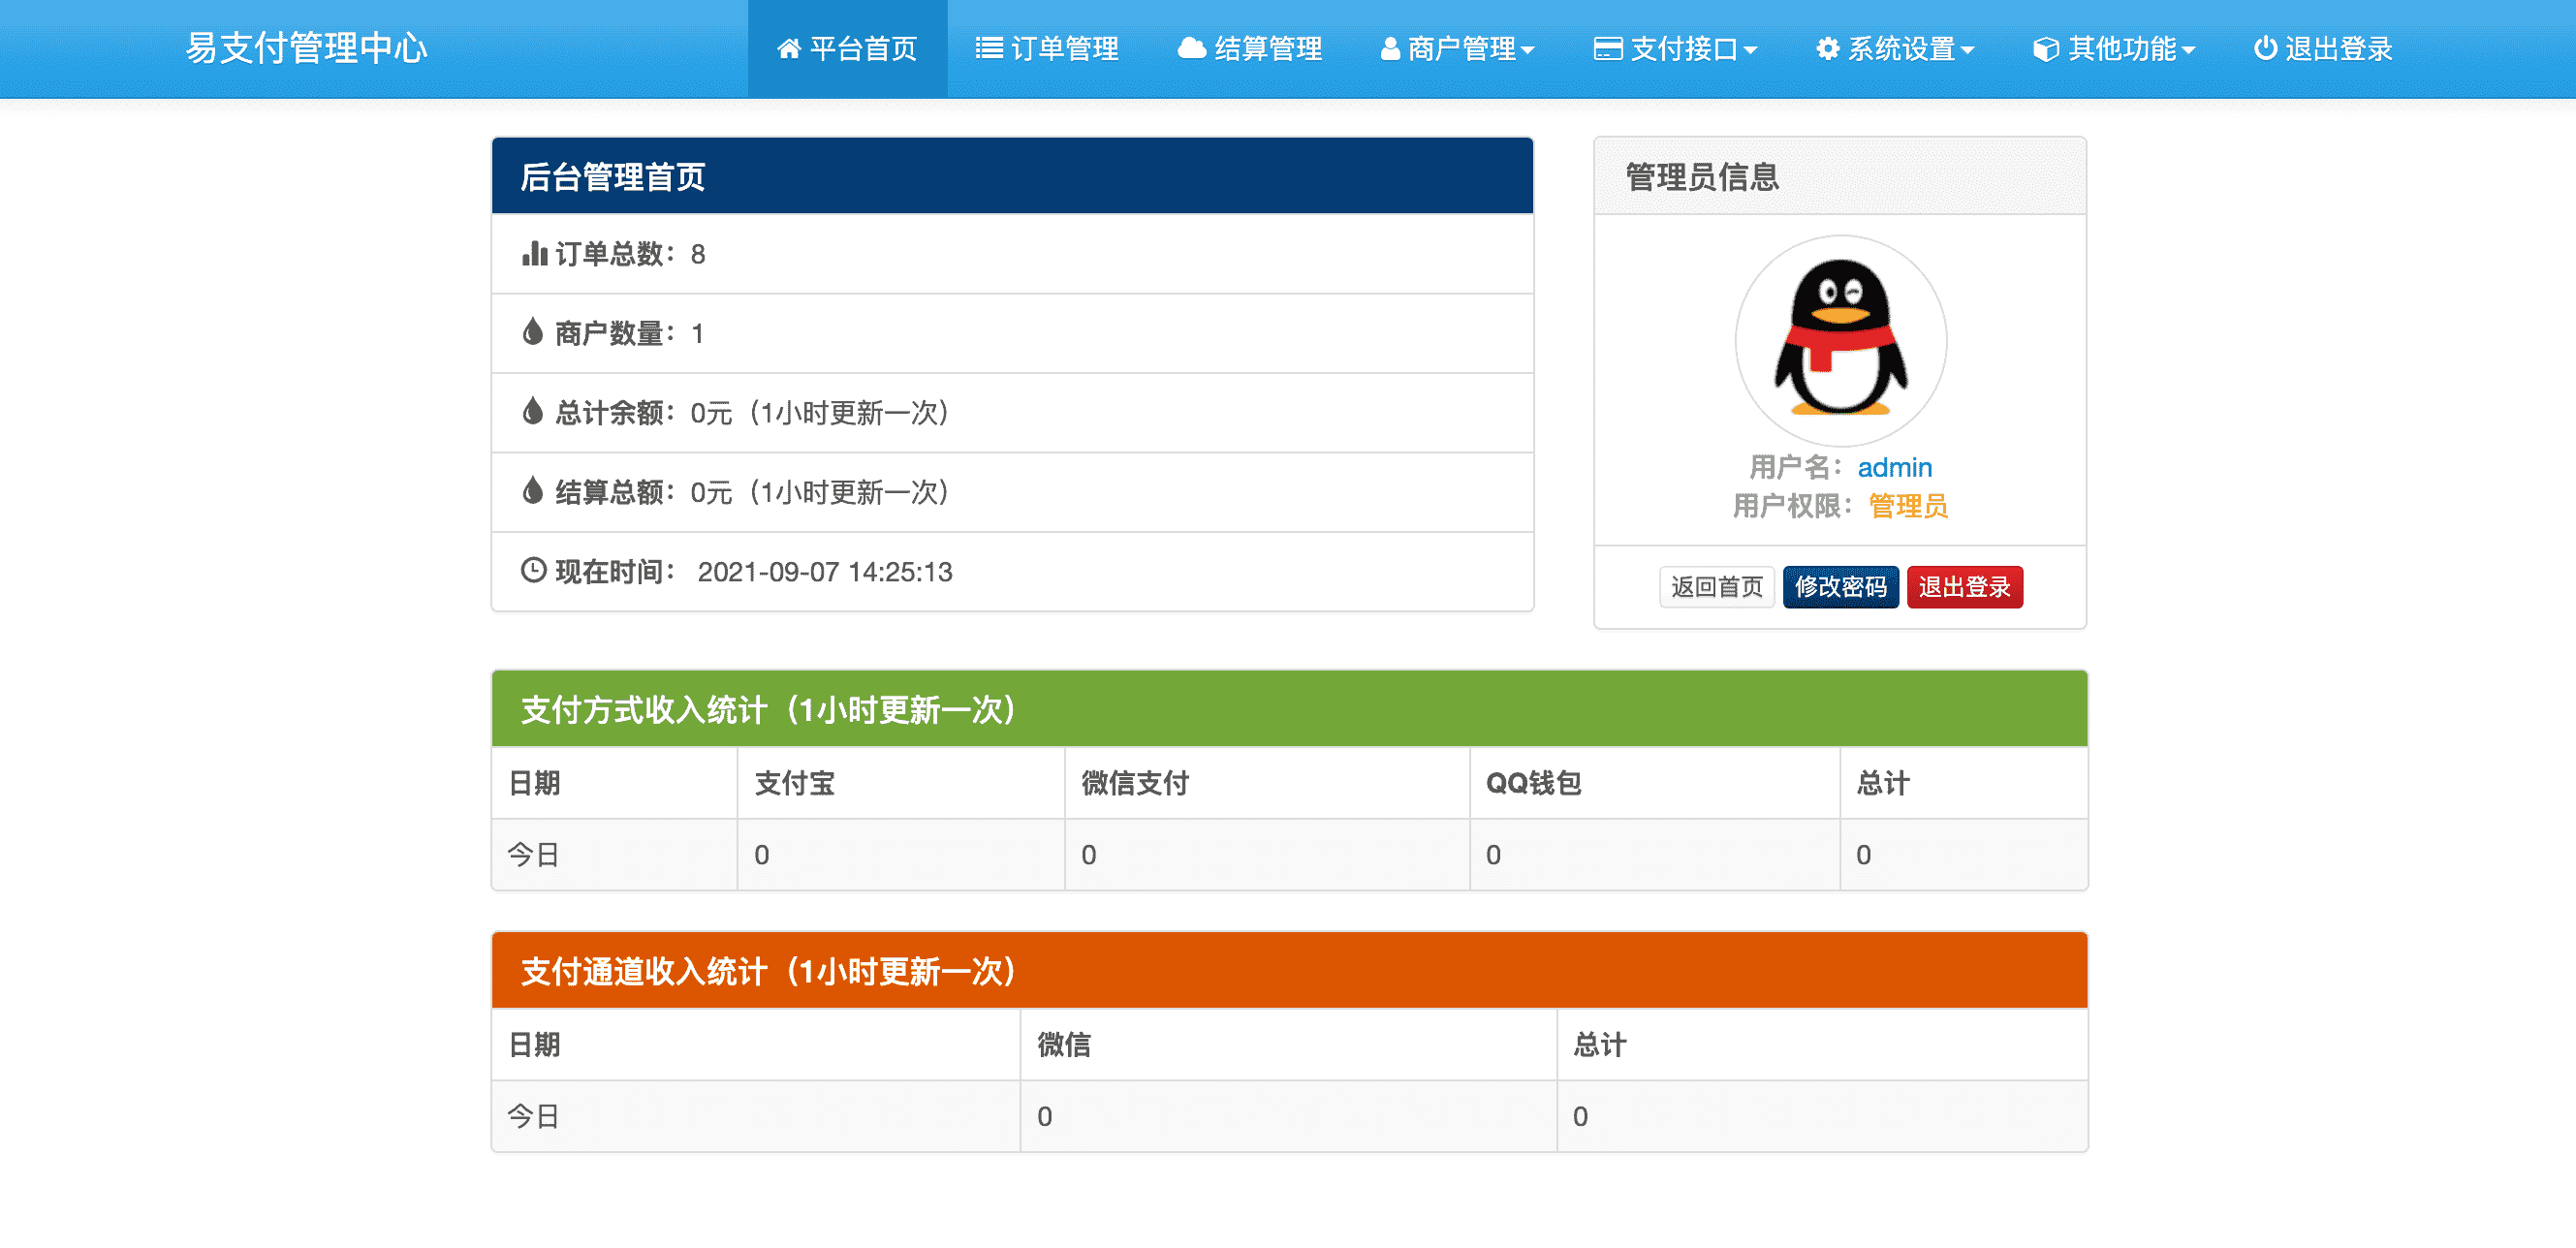Viewport: 2576px width, 1248px height.
Task: Click the 返回首页 button
Action: click(1717, 587)
